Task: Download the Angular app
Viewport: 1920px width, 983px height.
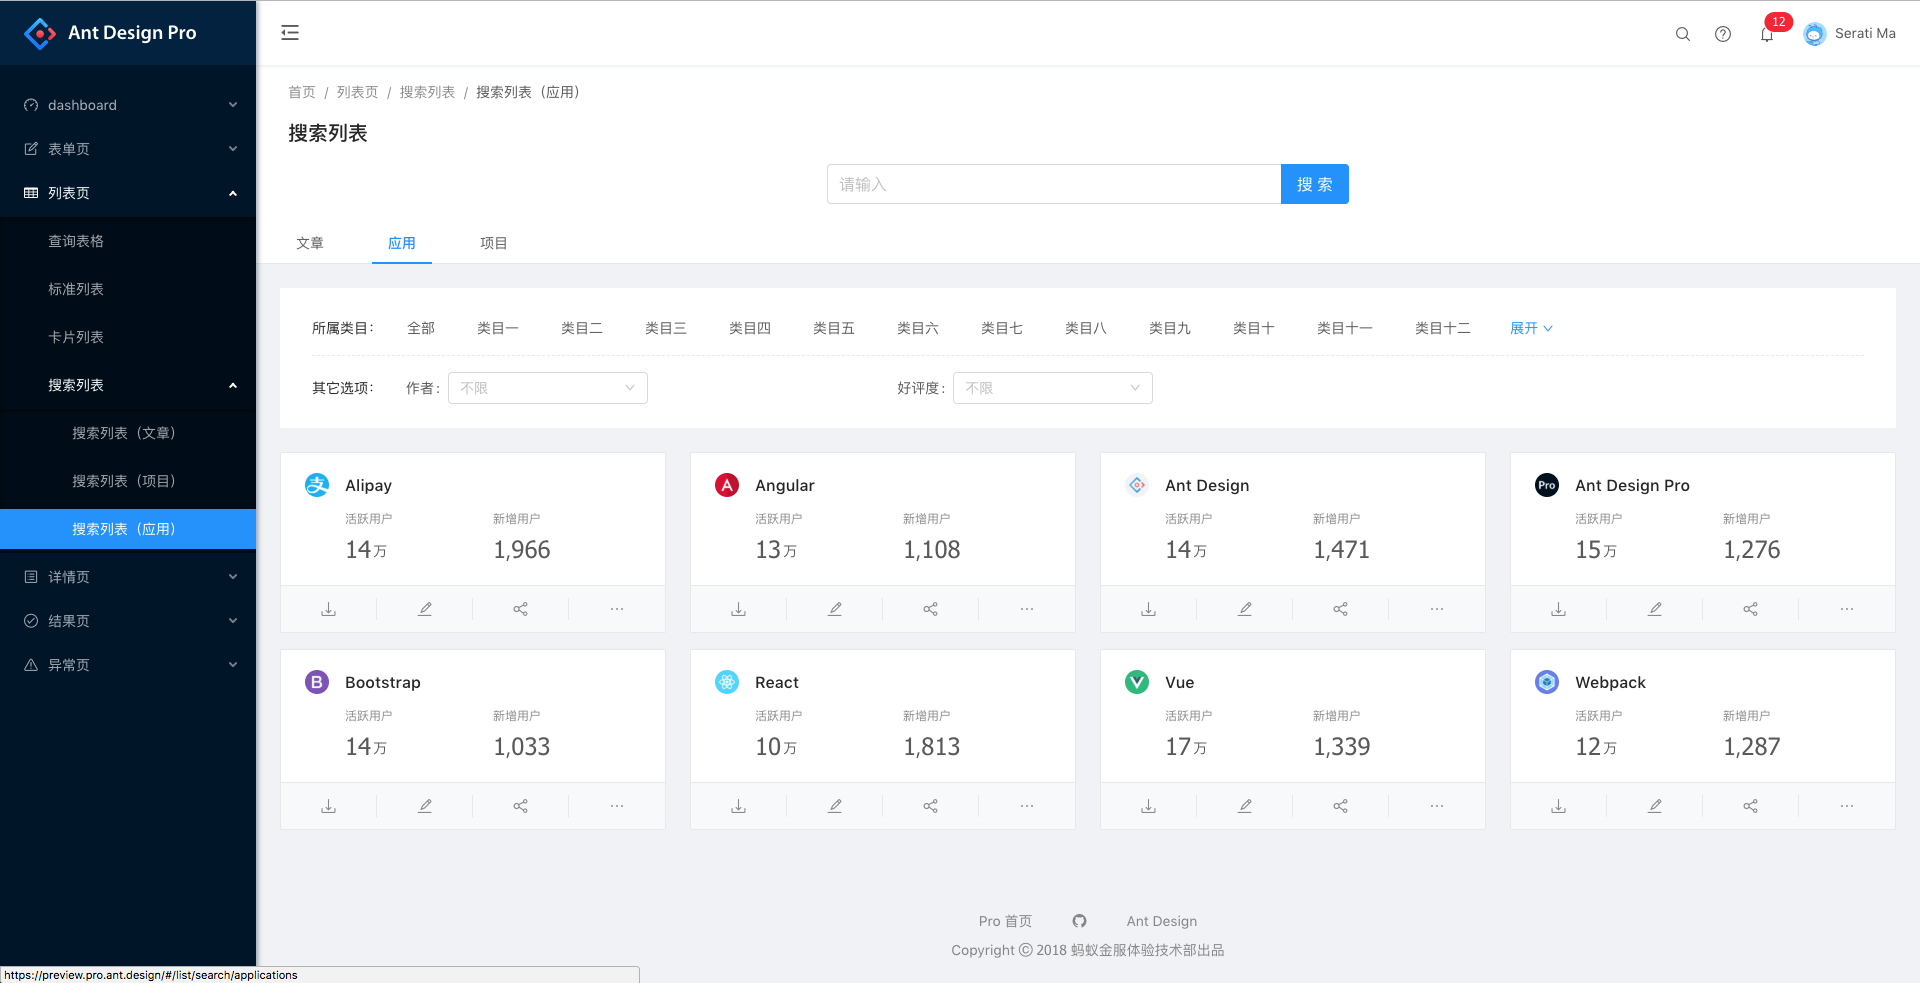Action: pyautogui.click(x=738, y=609)
